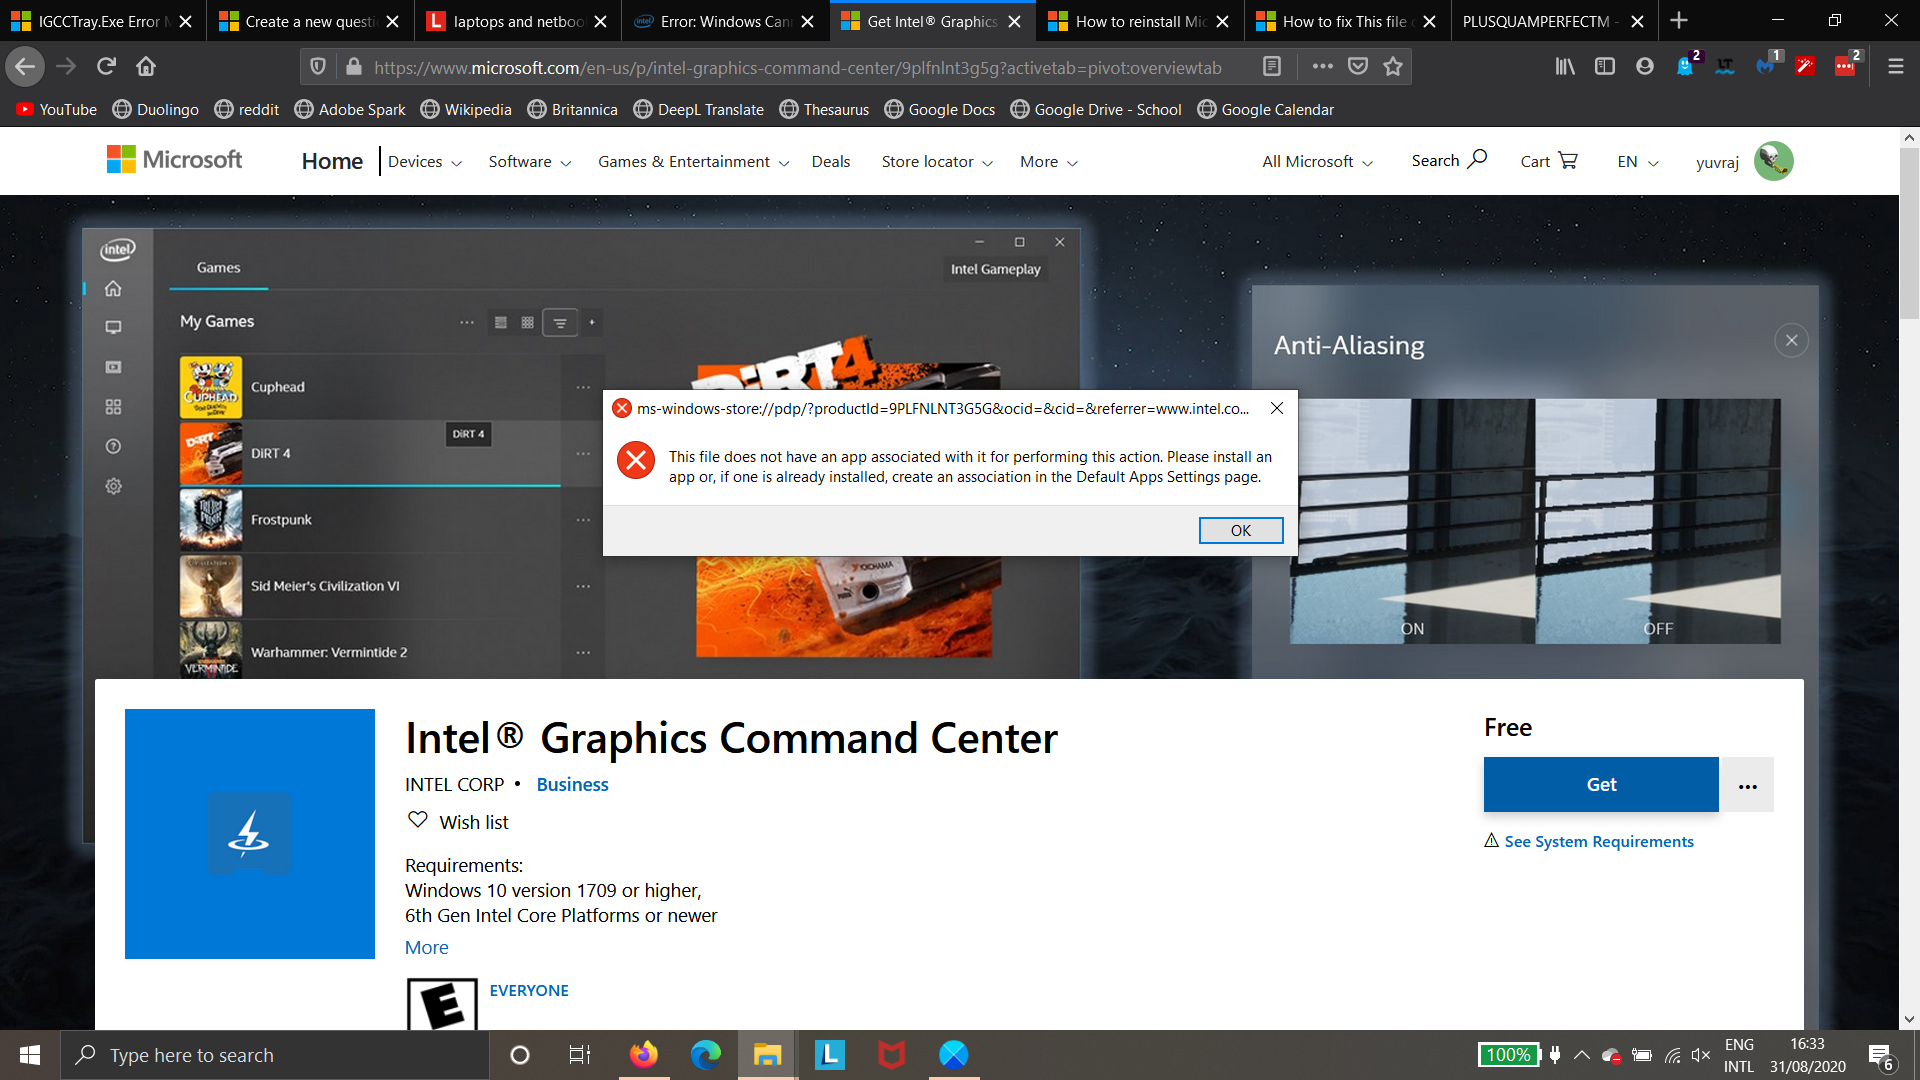Open See System Requirements link
This screenshot has height=1080, width=1920.
pyautogui.click(x=1598, y=841)
